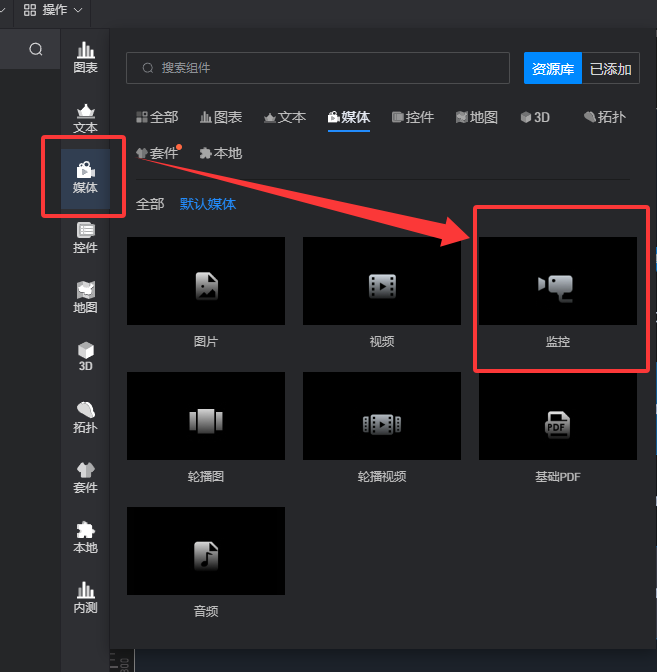The height and width of the screenshot is (672, 657).
Task: Select the 拓扑 top category tab
Action: (x=605, y=117)
